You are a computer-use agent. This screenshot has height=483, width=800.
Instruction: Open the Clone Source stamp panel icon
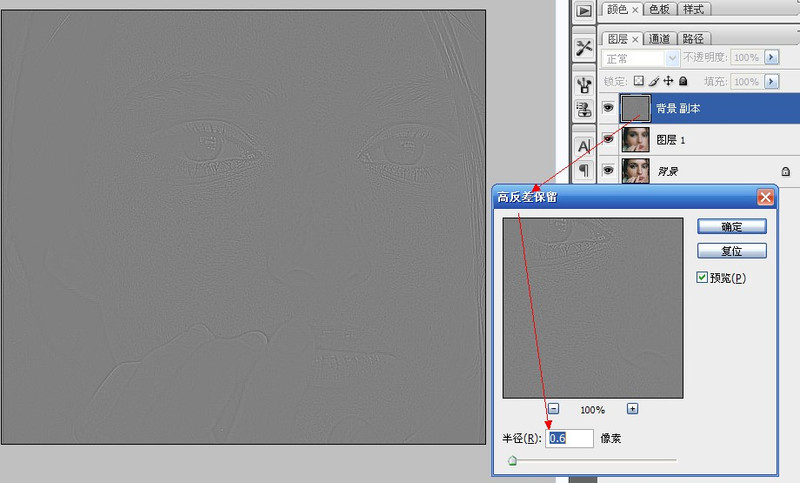click(584, 110)
